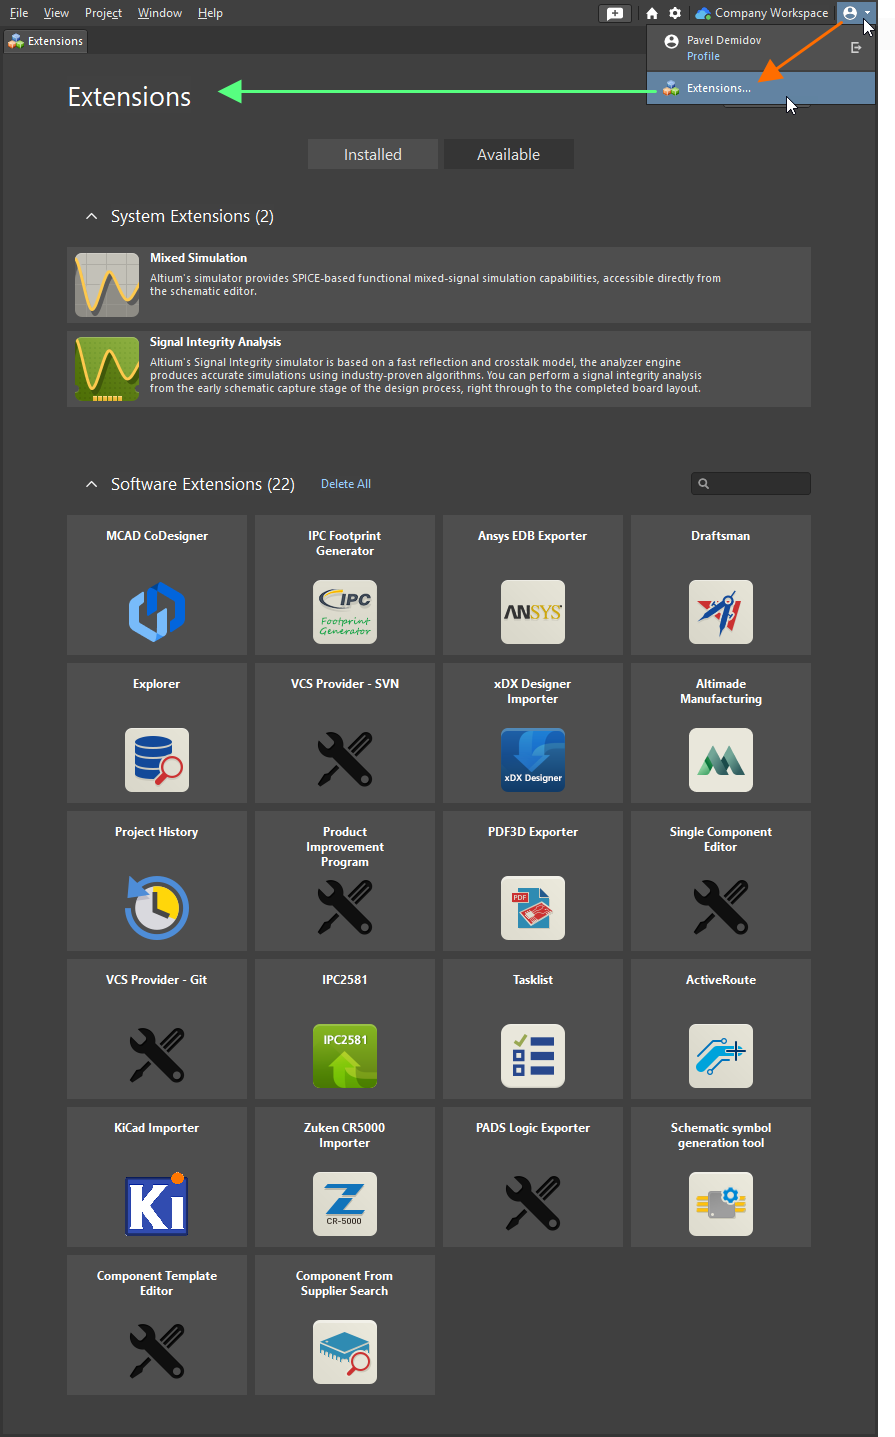The image size is (895, 1437).
Task: Click the KiCad Importer icon
Action: 156,1203
